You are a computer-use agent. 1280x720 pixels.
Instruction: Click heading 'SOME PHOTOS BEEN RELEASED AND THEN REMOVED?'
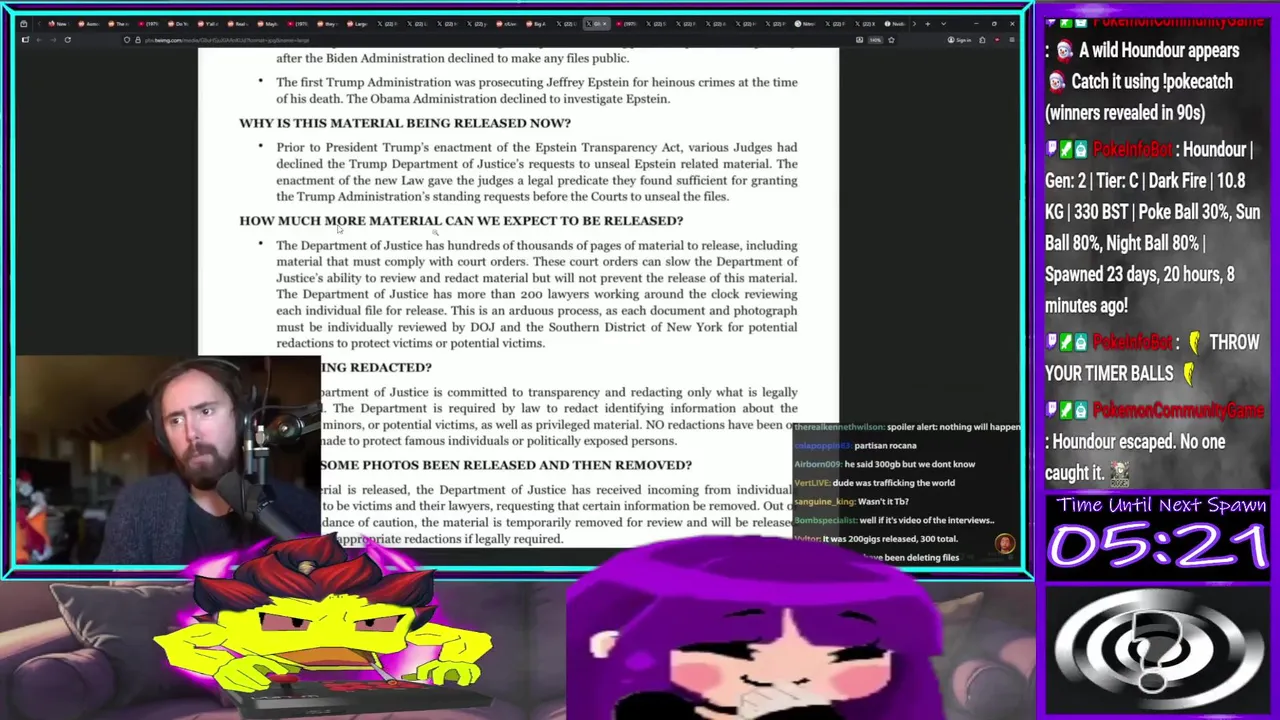[x=506, y=465]
